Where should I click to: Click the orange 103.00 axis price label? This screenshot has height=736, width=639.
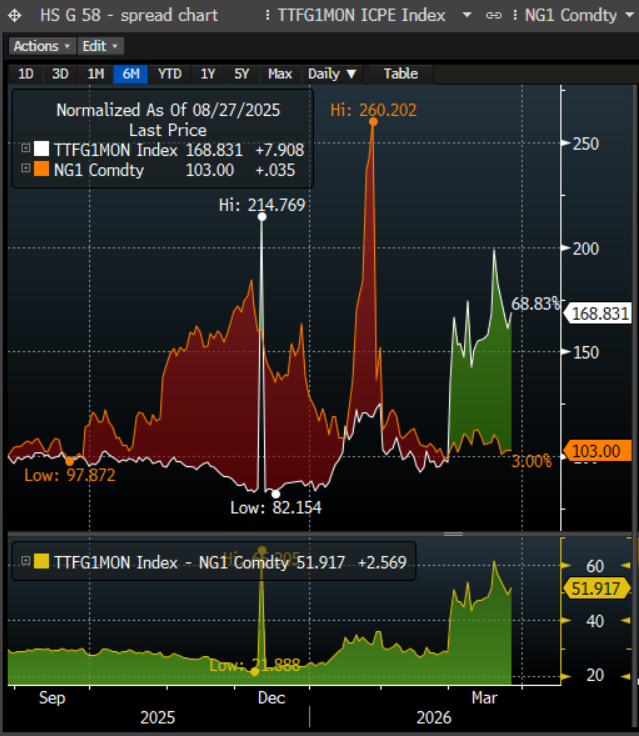click(597, 451)
